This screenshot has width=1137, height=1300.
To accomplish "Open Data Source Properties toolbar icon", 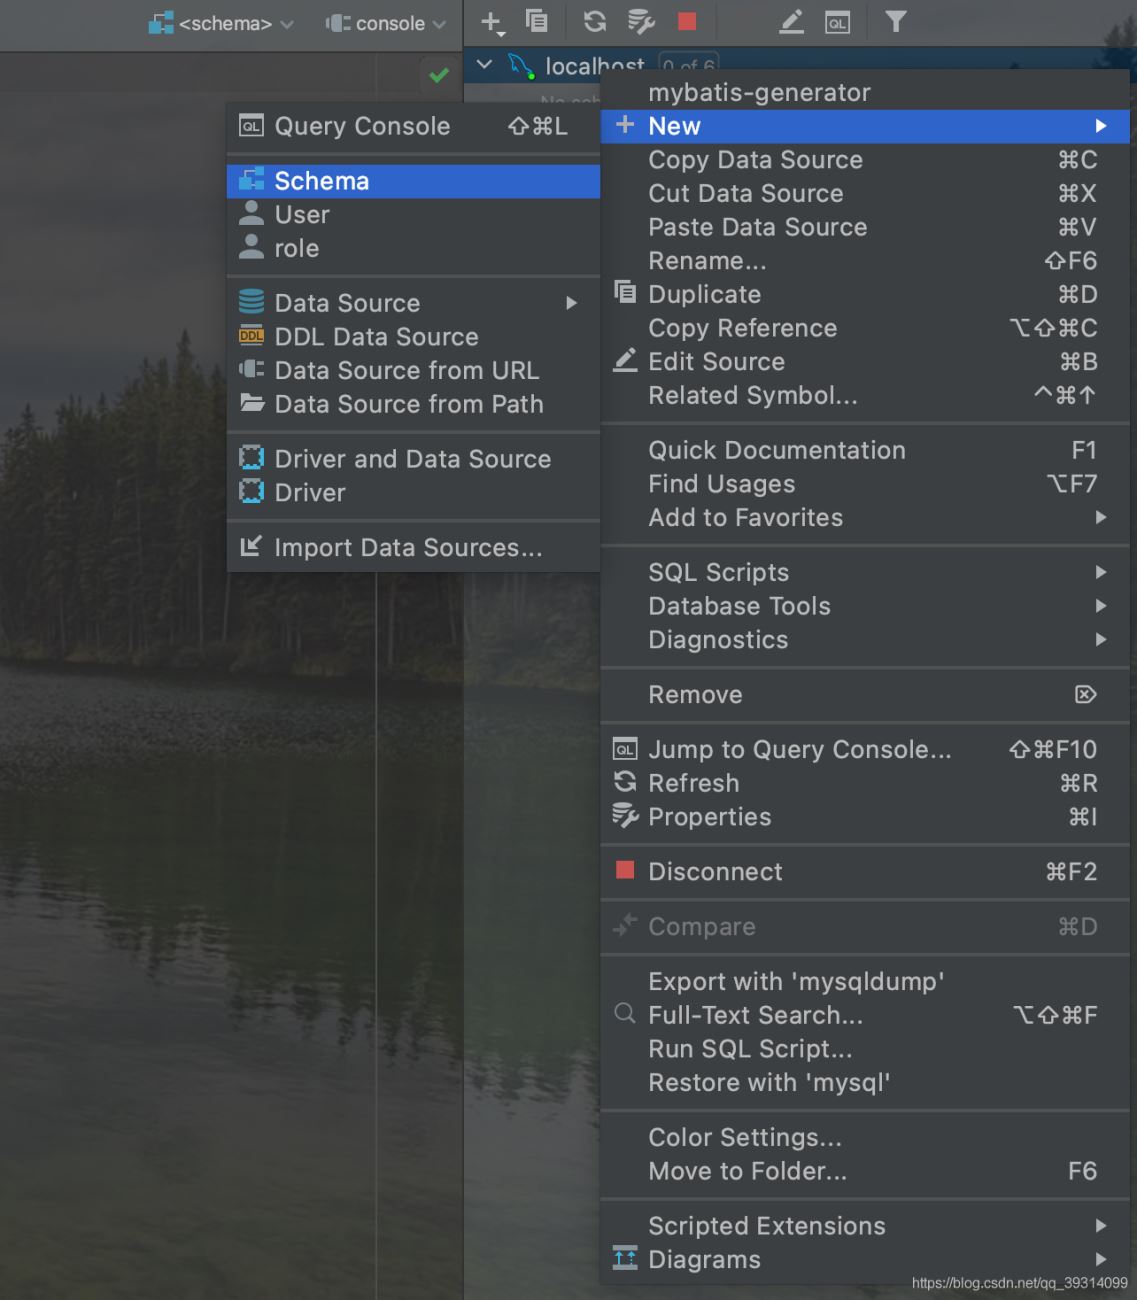I will 641,22.
